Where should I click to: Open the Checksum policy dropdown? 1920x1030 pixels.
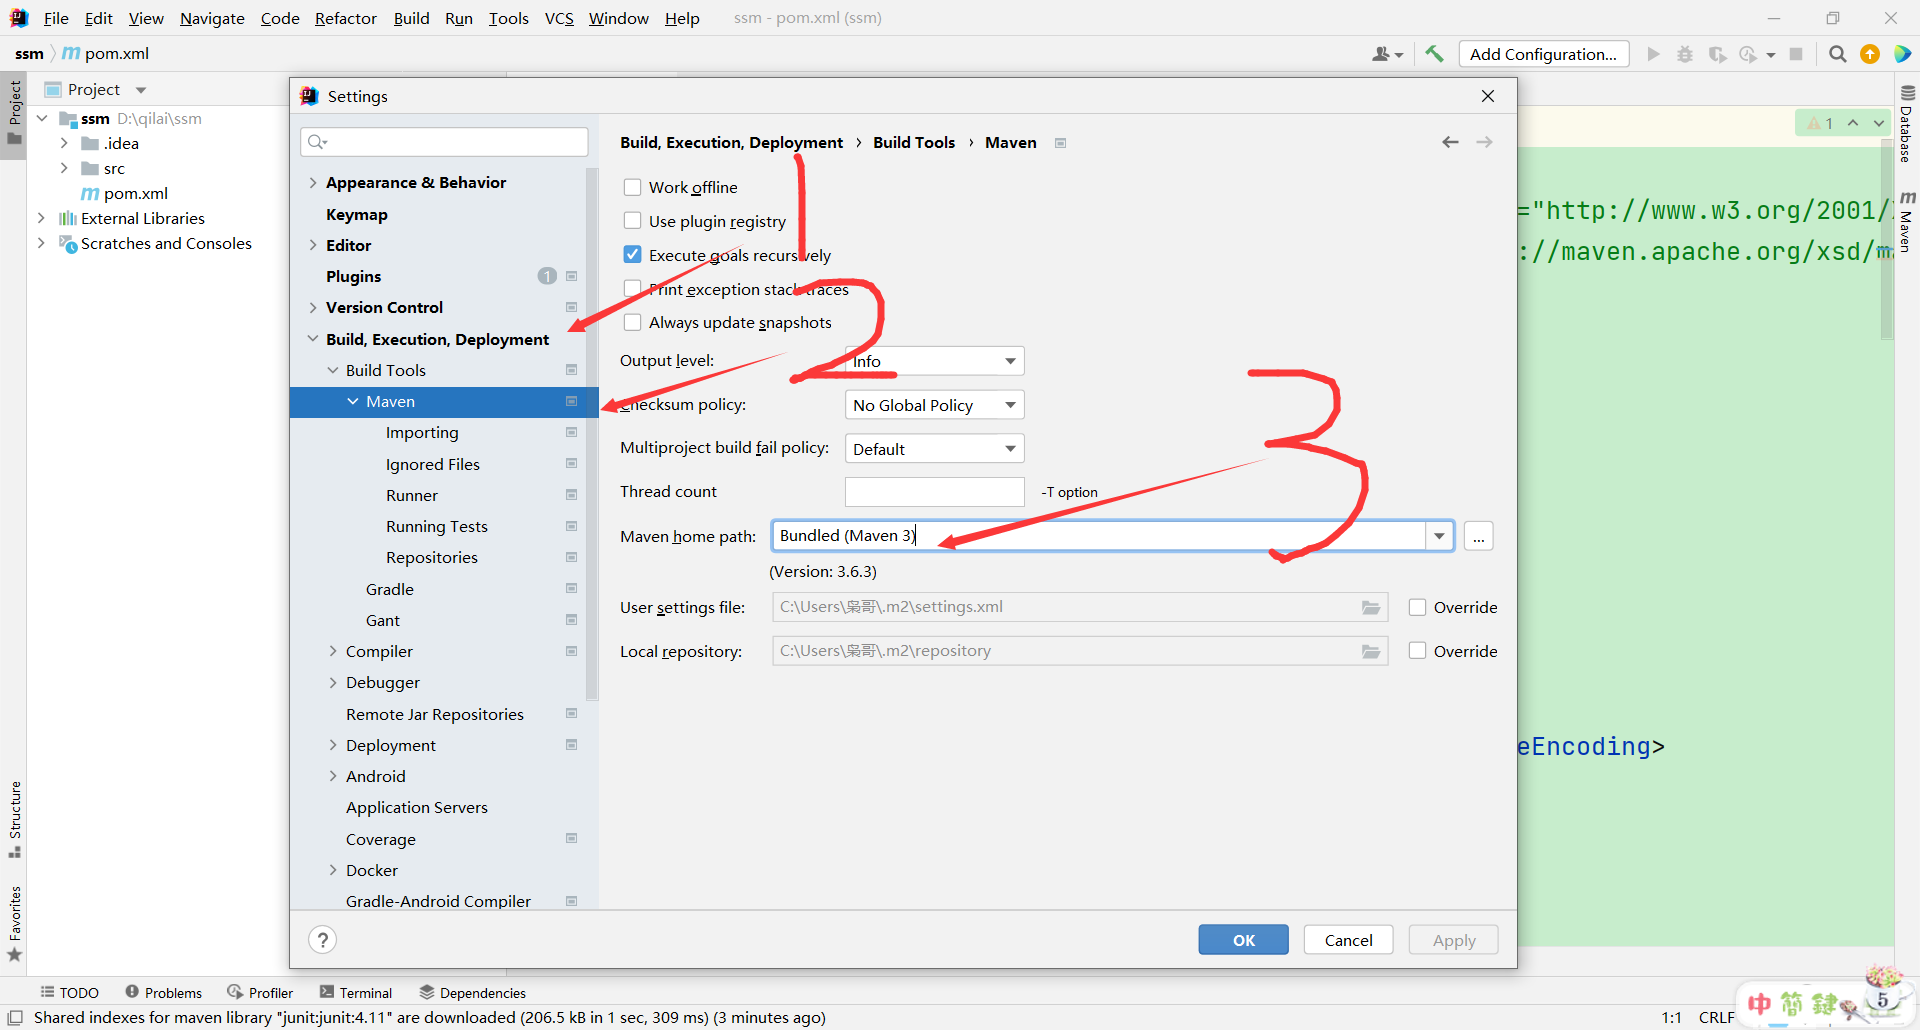click(1010, 404)
